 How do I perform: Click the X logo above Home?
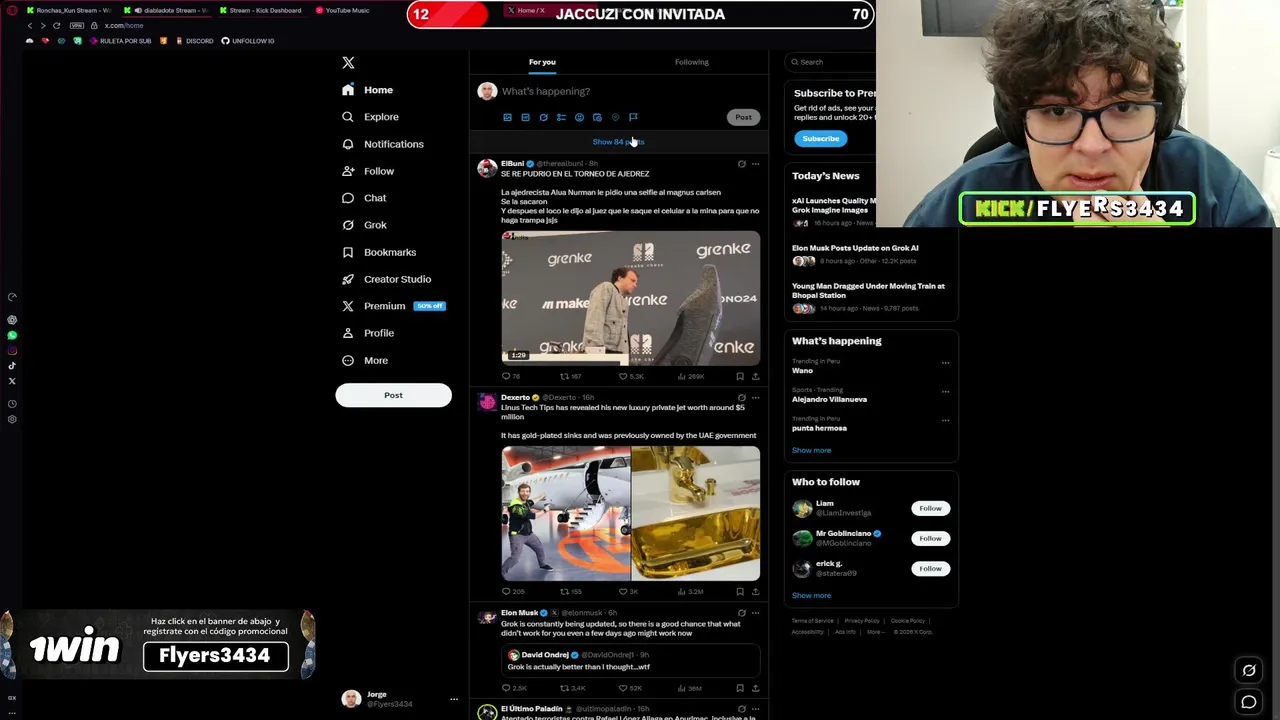pos(348,63)
